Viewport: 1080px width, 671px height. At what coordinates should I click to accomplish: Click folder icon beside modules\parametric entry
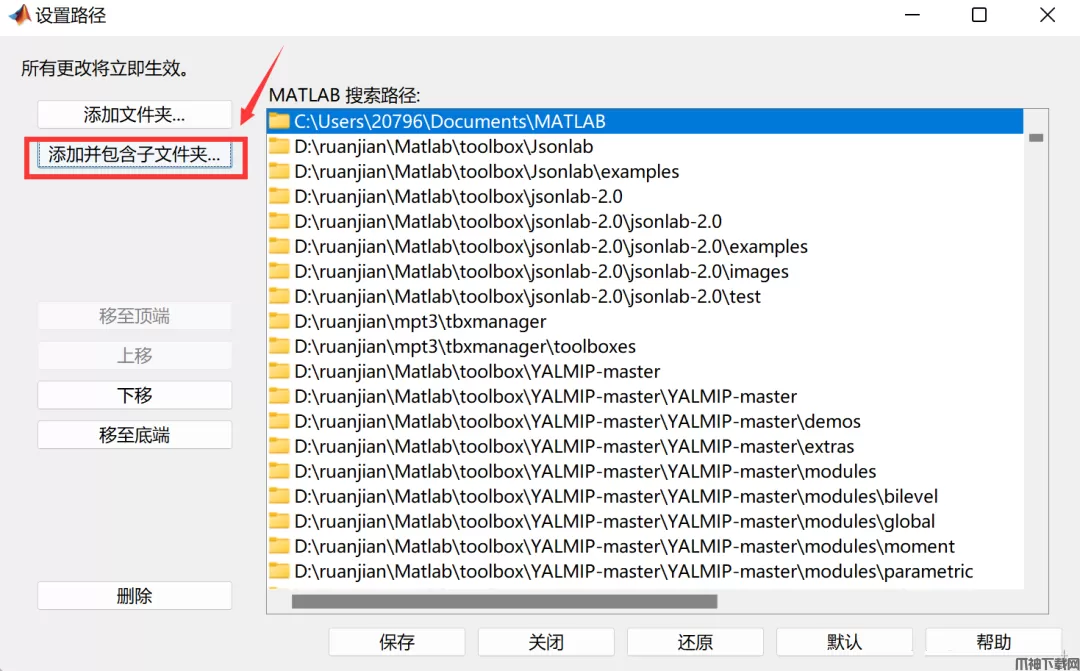(279, 572)
